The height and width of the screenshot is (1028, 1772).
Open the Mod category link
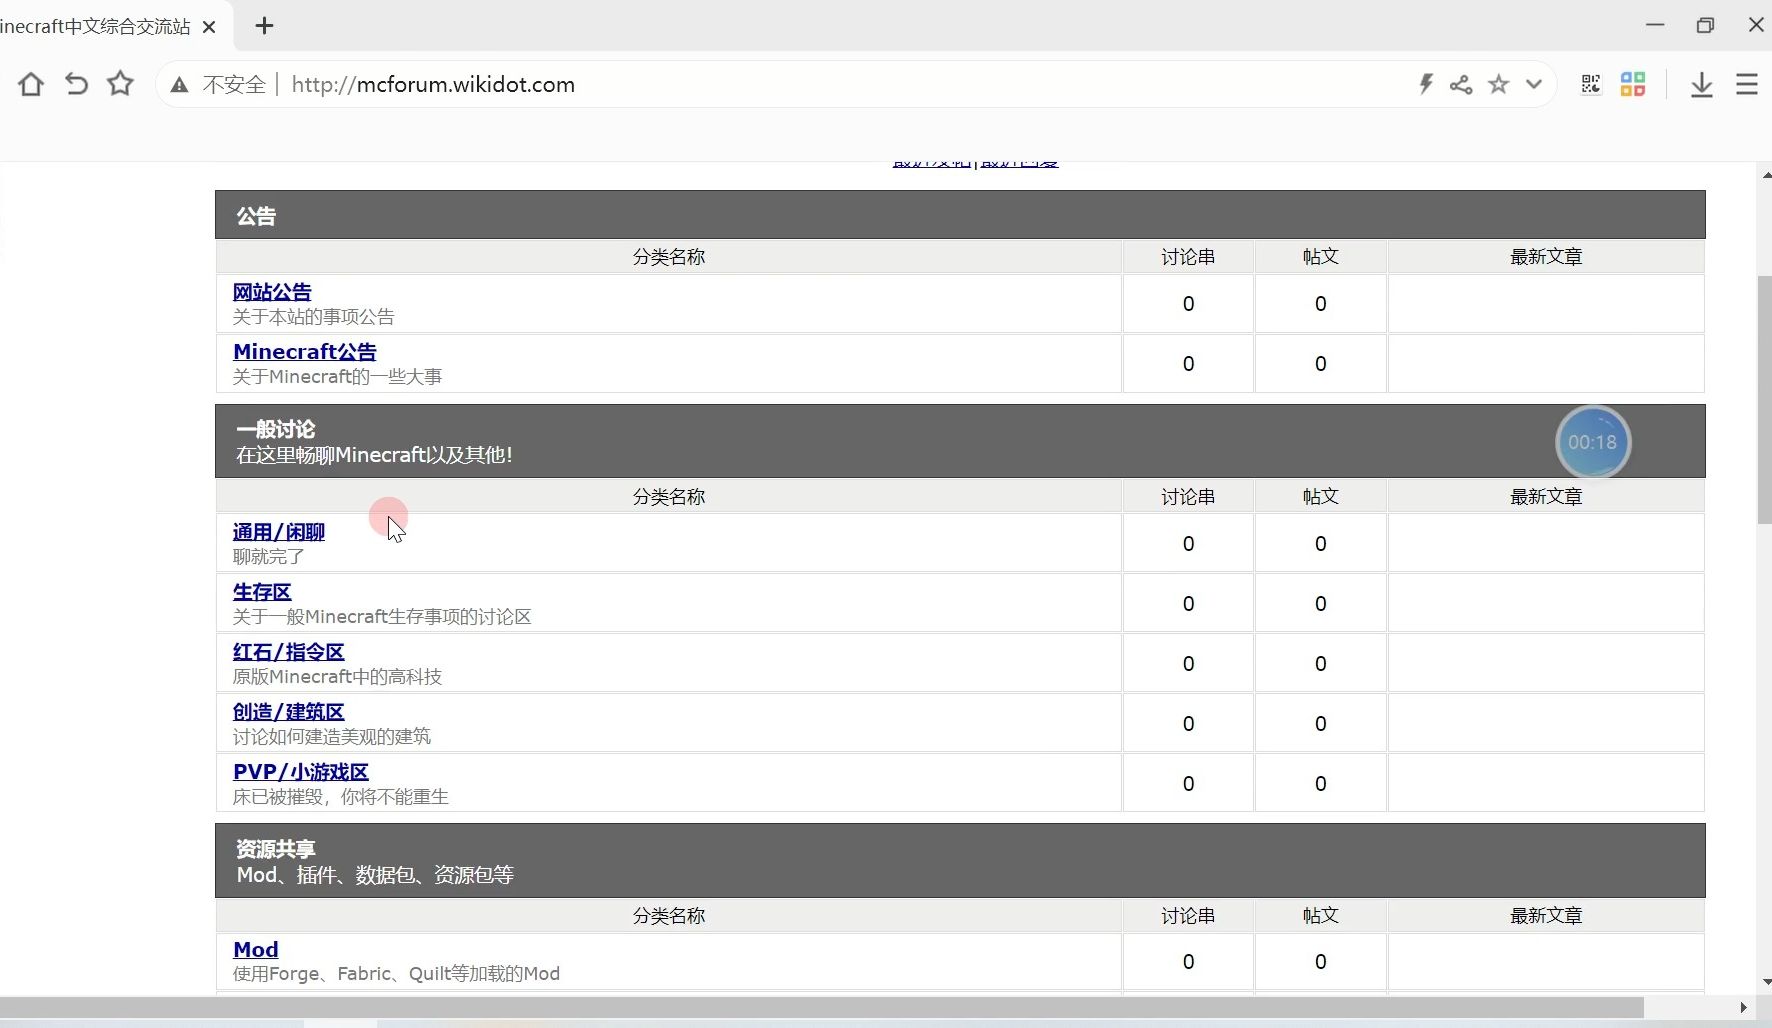point(256,950)
